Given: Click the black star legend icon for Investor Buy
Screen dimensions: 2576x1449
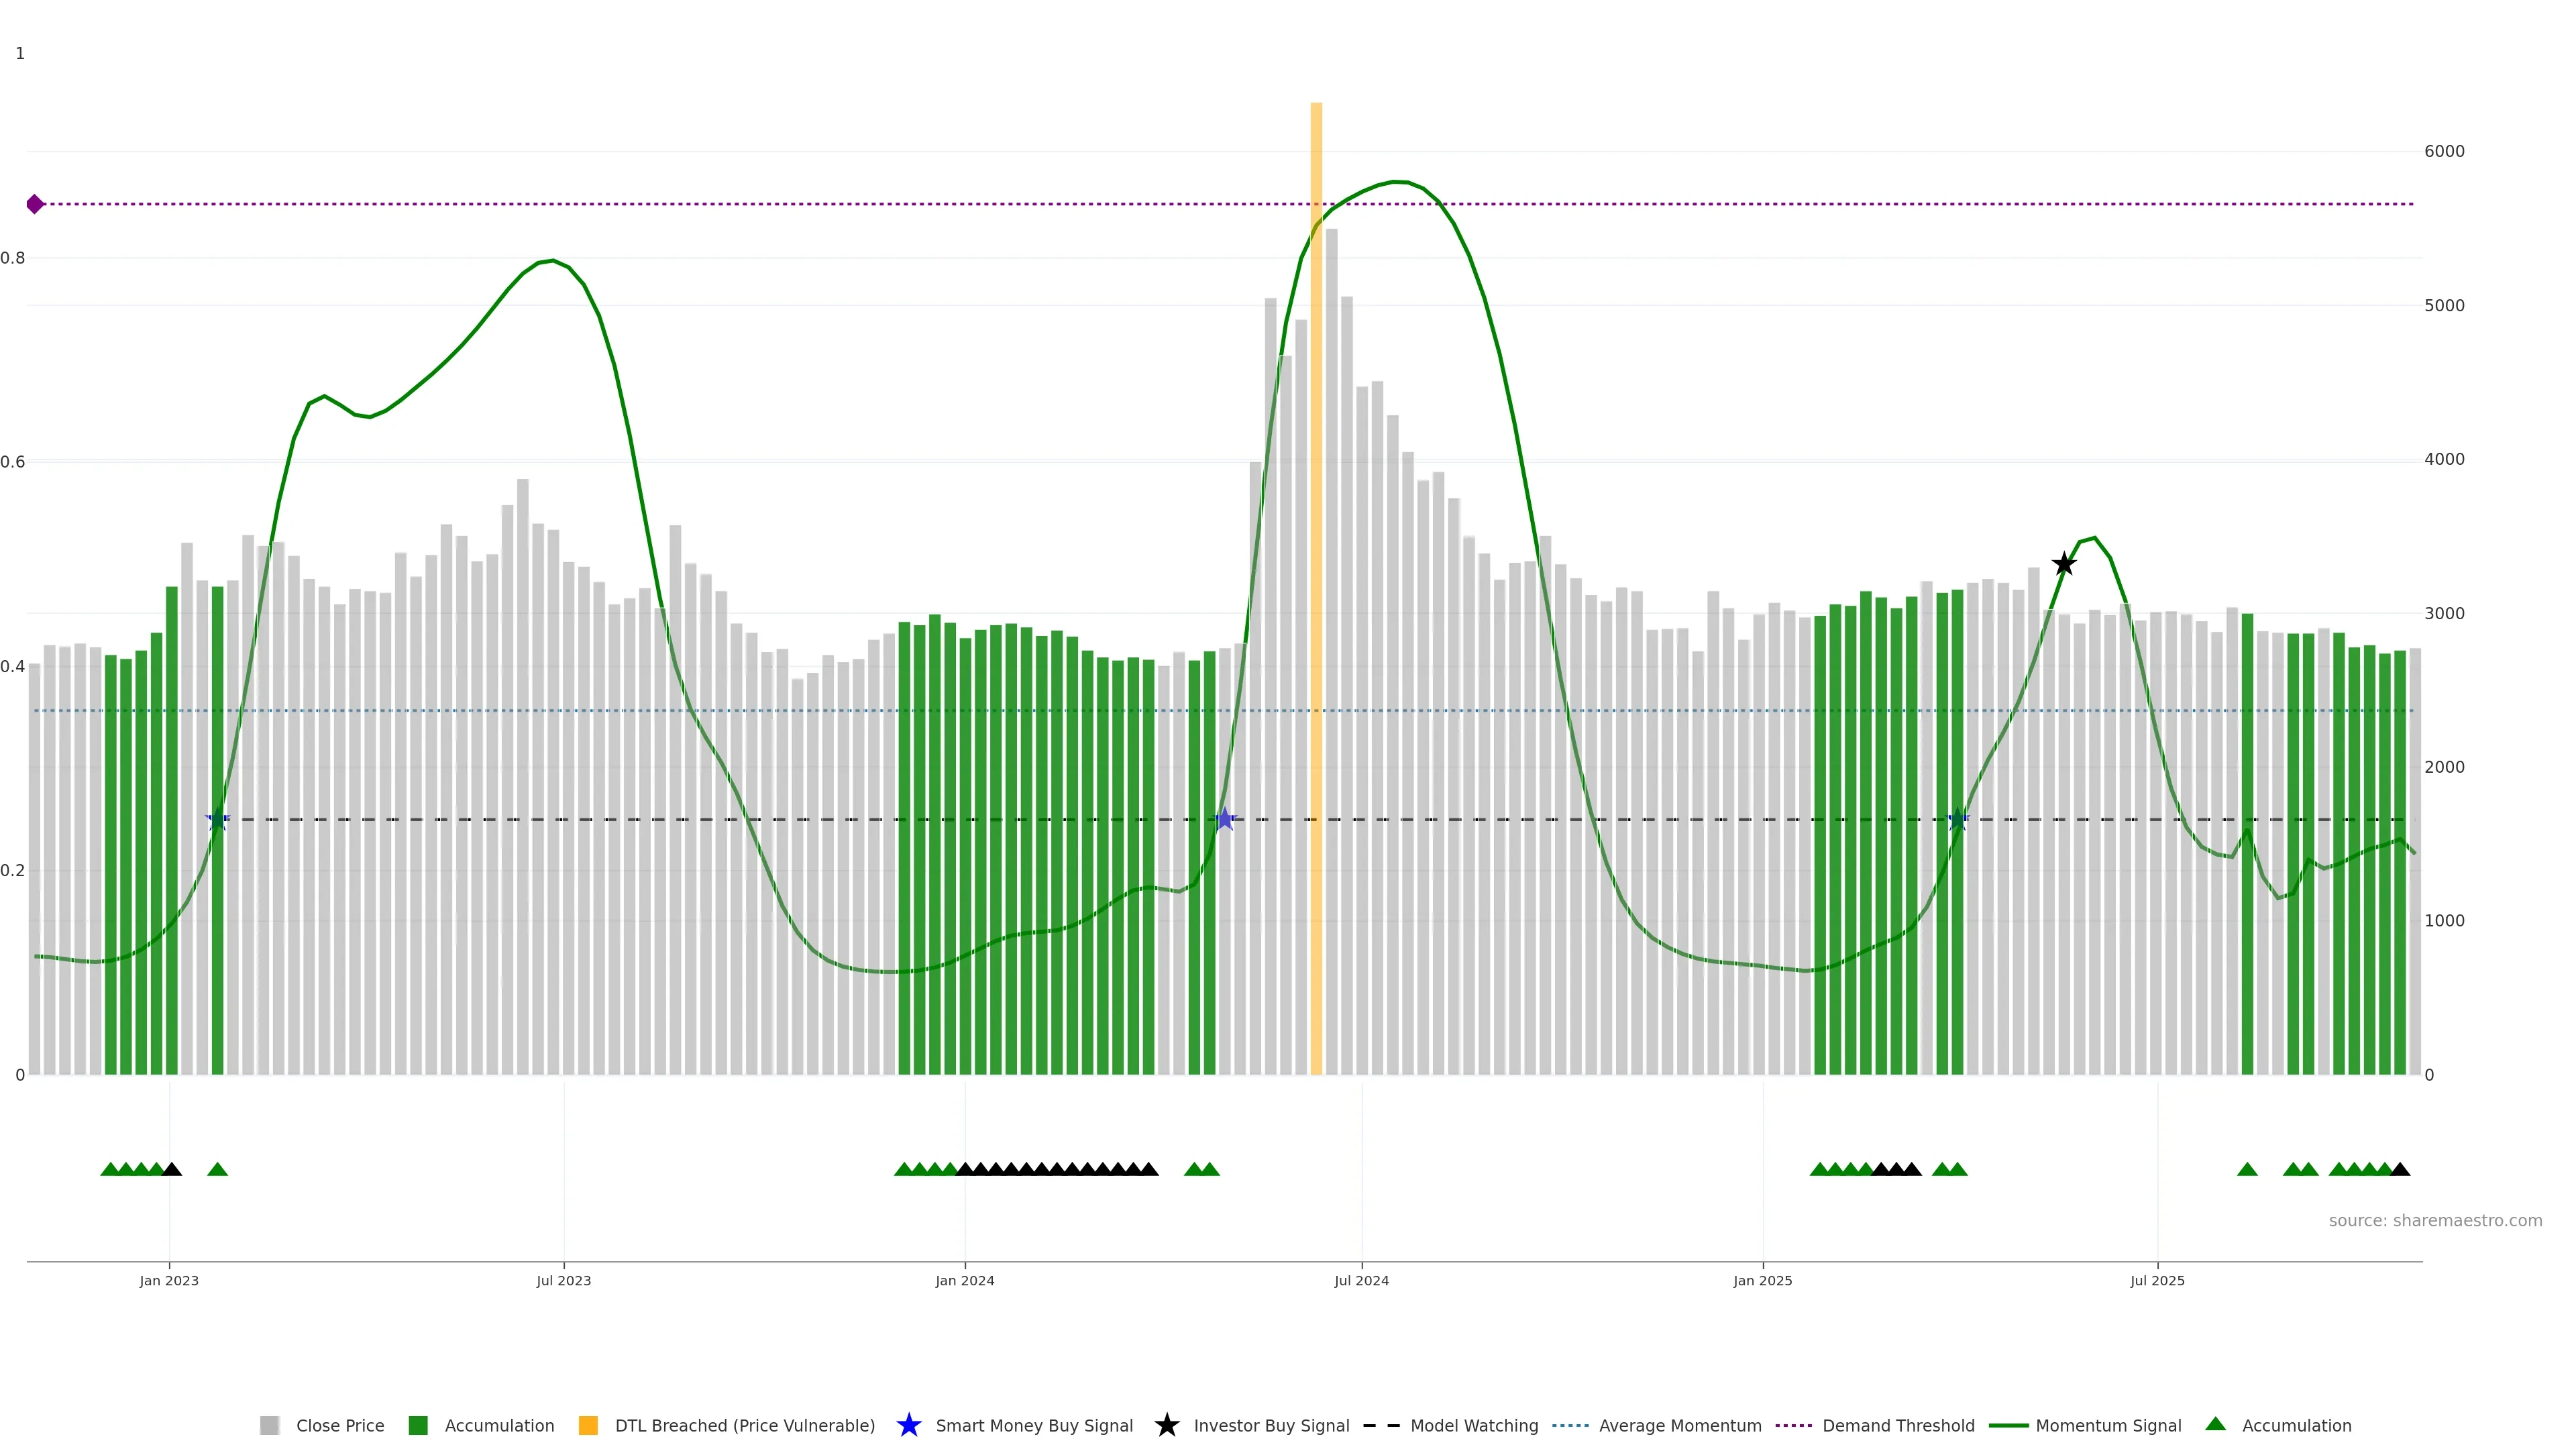Looking at the screenshot, I should [x=1166, y=1425].
